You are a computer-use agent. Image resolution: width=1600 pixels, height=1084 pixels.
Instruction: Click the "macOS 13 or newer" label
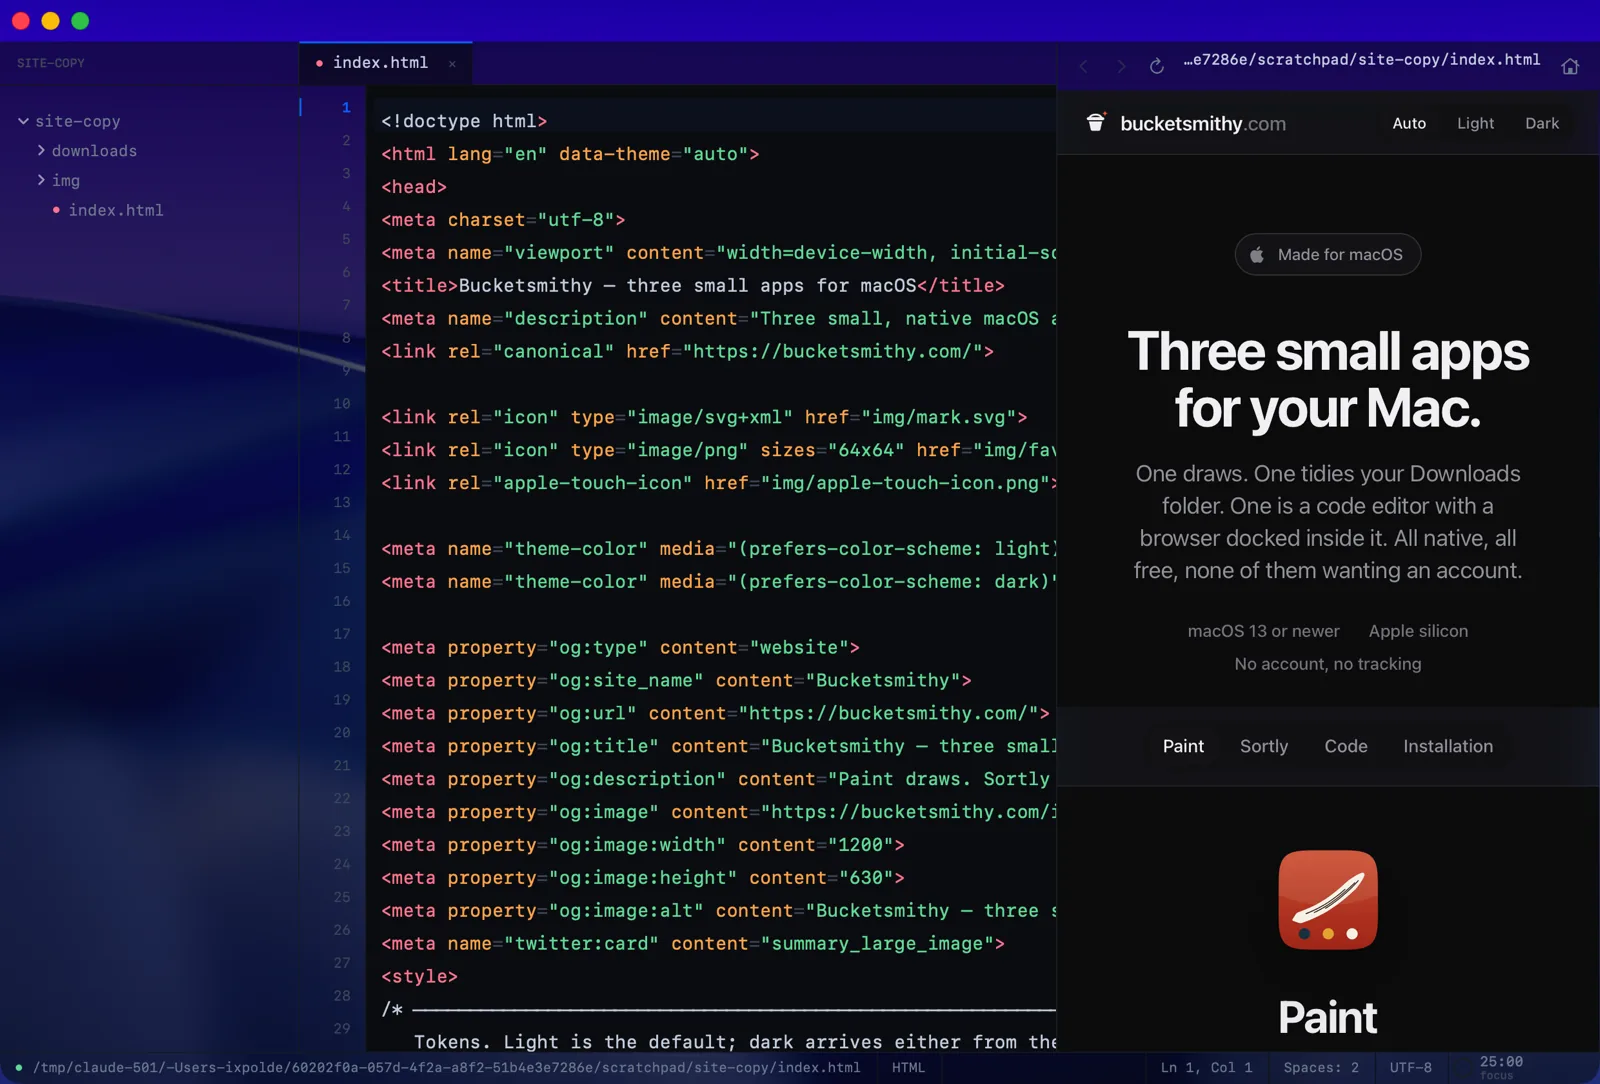pyautogui.click(x=1263, y=631)
